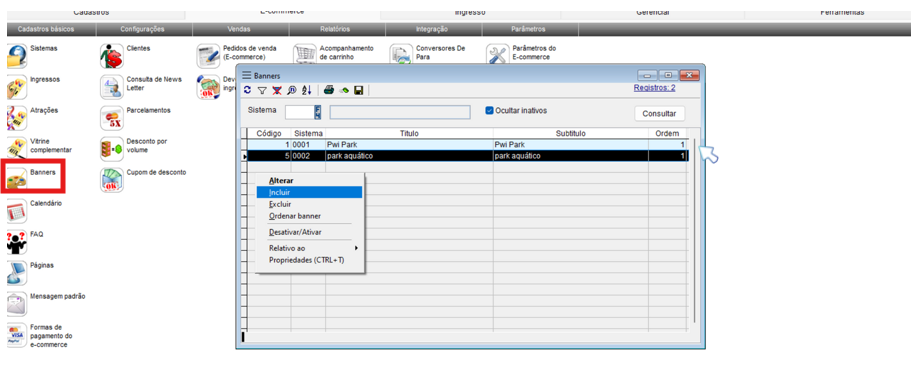Print the banner list using printer icon
Image resolution: width=911 pixels, height=385 pixels.
329,90
